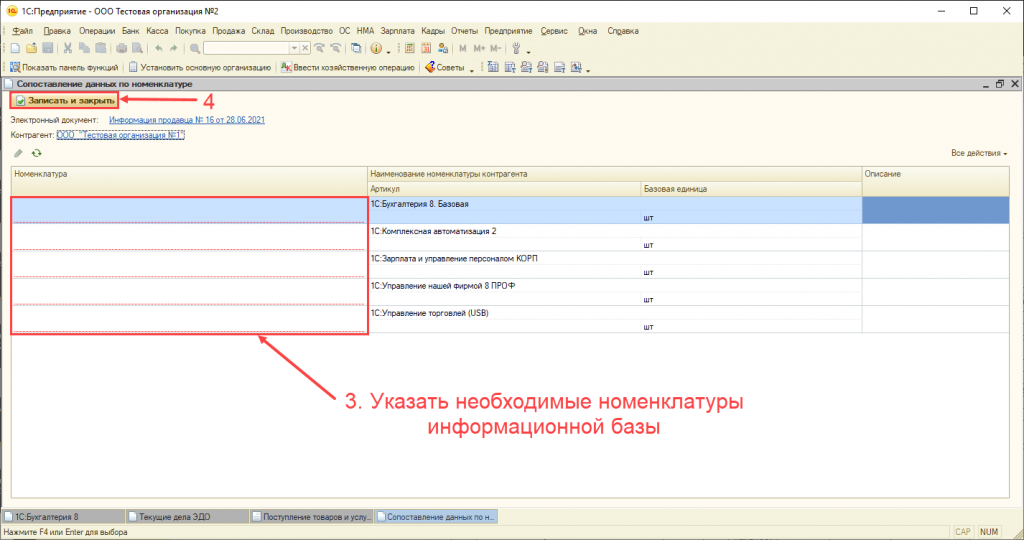1024x540 pixels.
Task: Click the M+ memory add button
Action: (479, 48)
